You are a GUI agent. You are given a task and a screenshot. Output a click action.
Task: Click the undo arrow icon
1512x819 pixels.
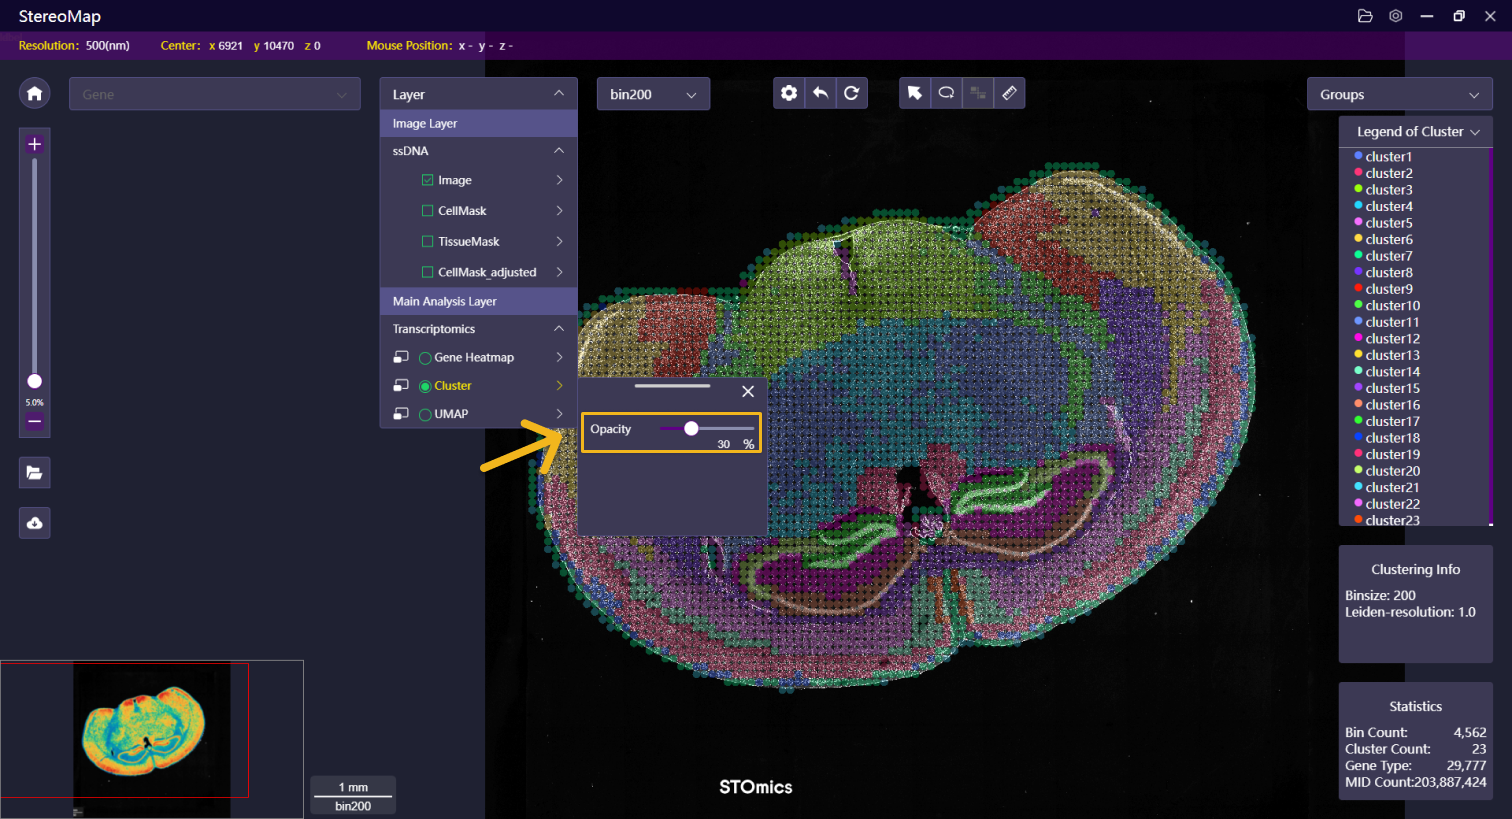point(820,93)
